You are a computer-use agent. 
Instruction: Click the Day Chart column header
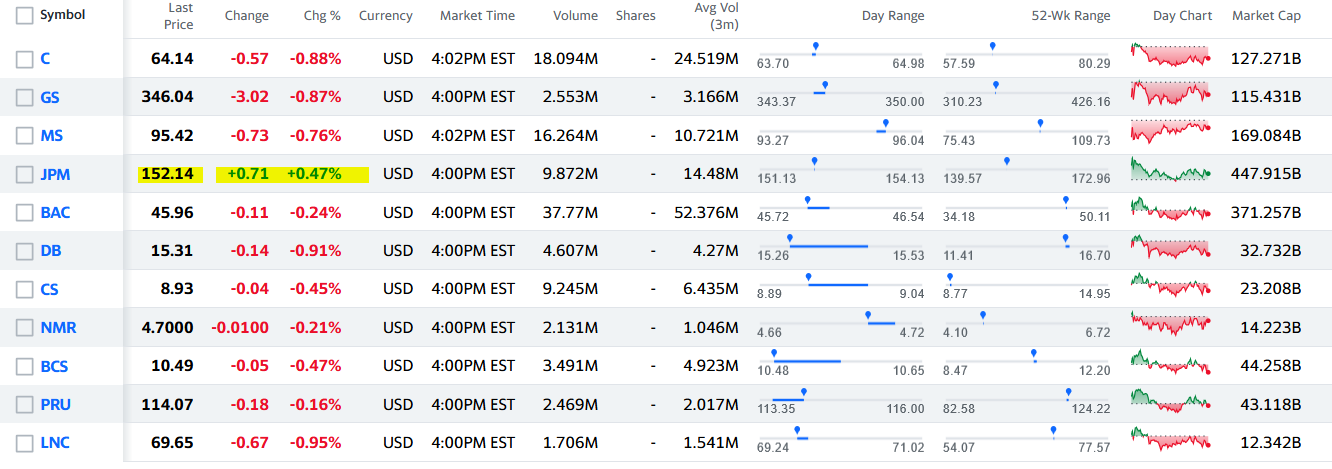coord(1182,16)
